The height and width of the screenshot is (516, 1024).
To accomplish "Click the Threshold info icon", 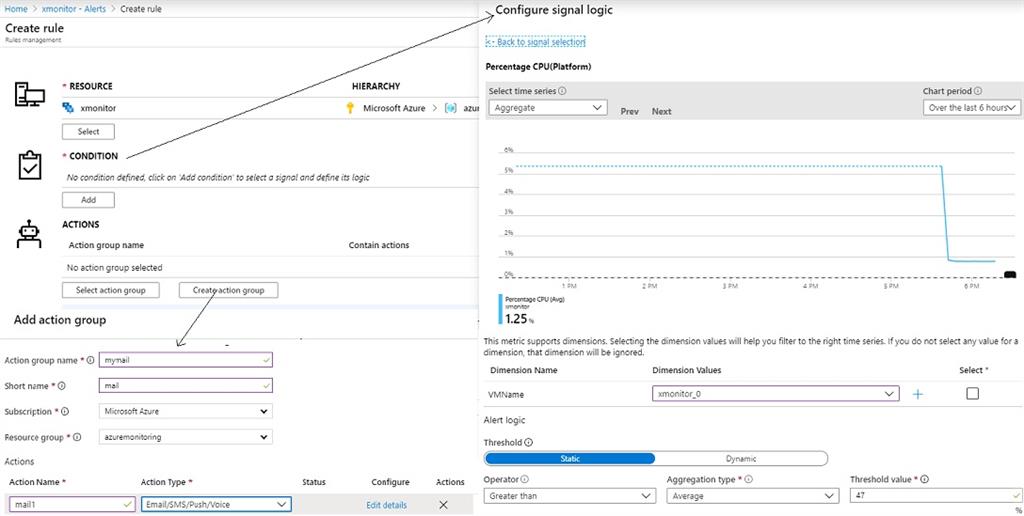I will [x=528, y=442].
